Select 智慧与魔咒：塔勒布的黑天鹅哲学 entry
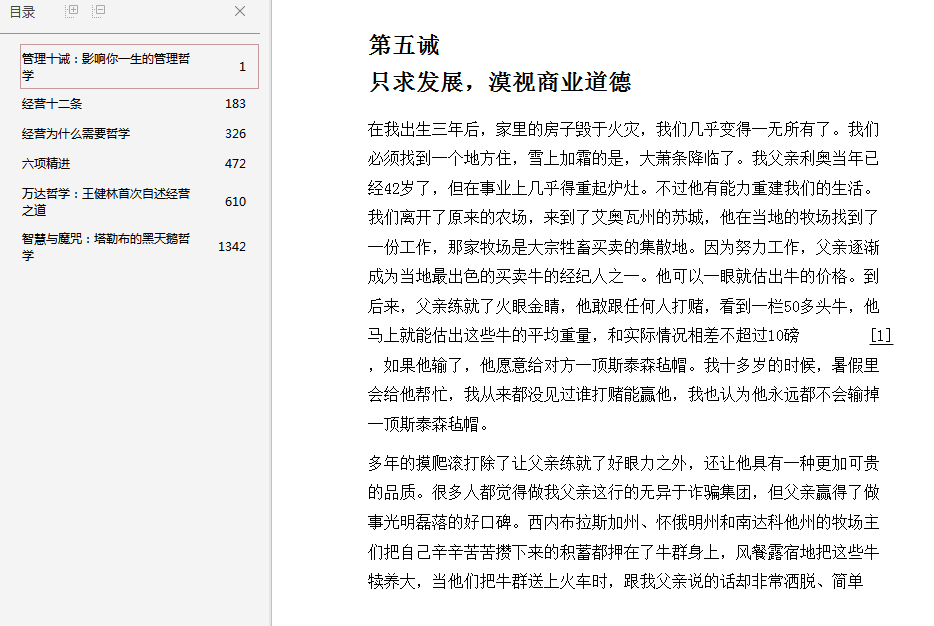The height and width of the screenshot is (626, 934). pos(106,247)
